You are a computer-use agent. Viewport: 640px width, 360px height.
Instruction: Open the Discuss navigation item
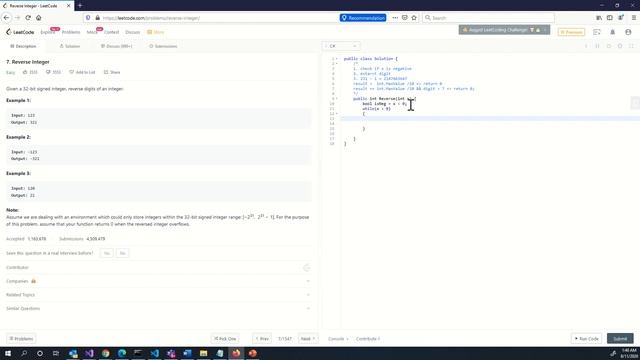pyautogui.click(x=133, y=32)
